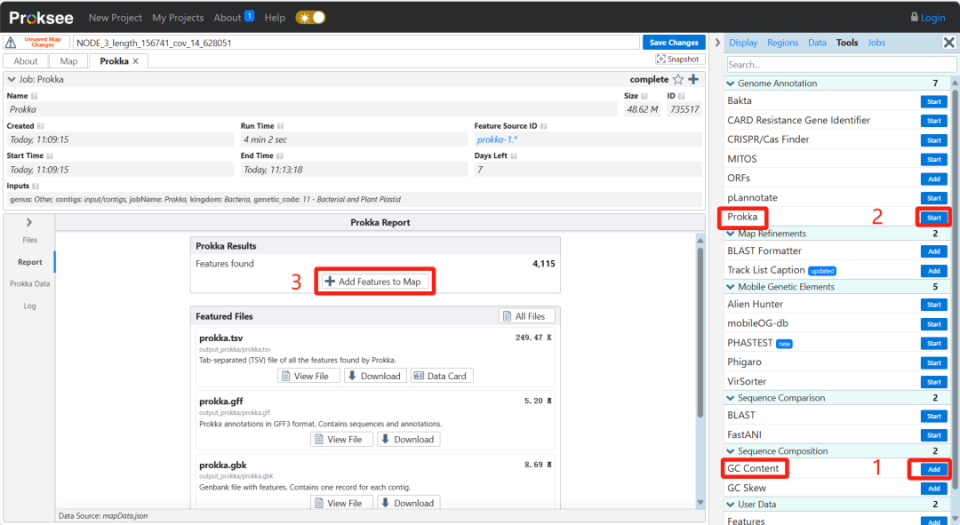The height and width of the screenshot is (525, 960).
Task: Start the PHASTEST tool
Action: [x=934, y=343]
